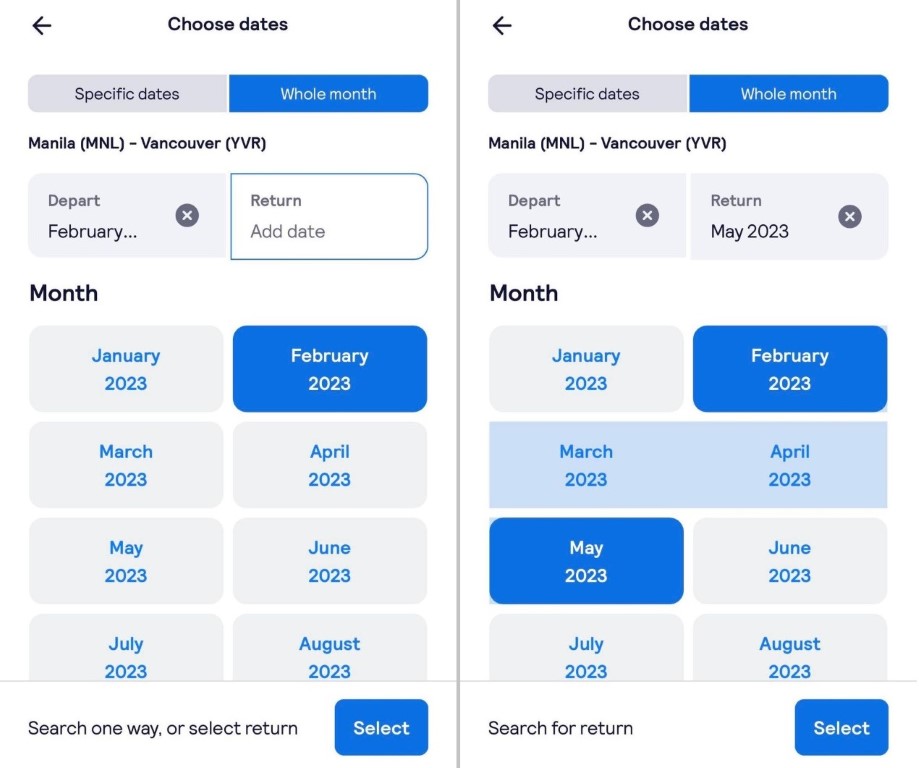Viewport: 919px width, 768px height.
Task: Switch to Specific dates on left screen
Action: tap(127, 94)
